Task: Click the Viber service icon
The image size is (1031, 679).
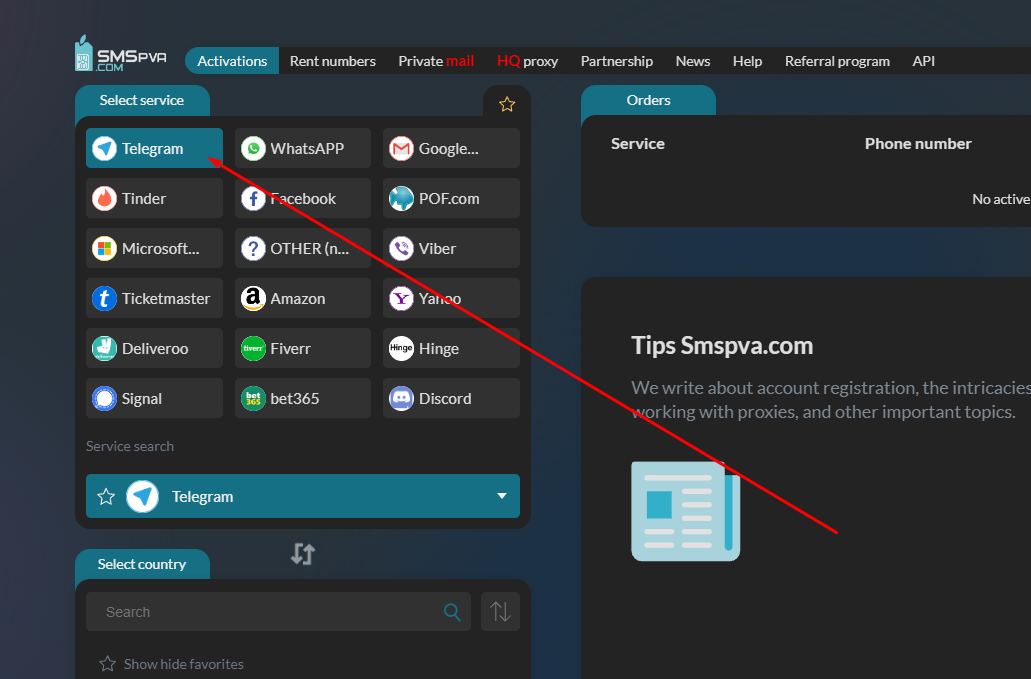Action: pyautogui.click(x=401, y=248)
